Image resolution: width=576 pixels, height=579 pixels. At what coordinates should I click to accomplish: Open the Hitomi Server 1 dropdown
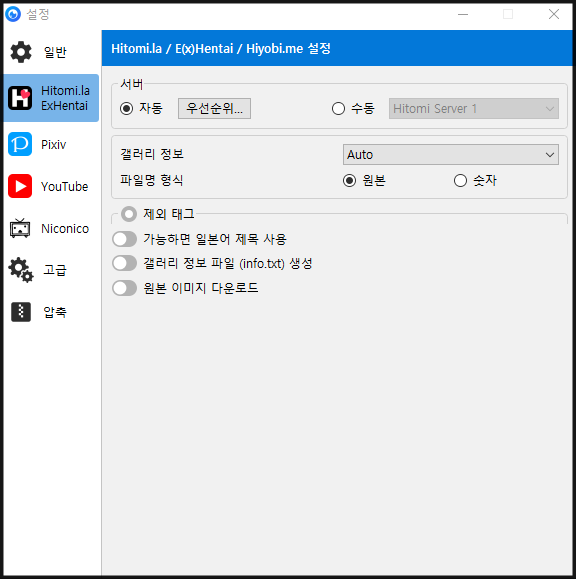pos(474,109)
